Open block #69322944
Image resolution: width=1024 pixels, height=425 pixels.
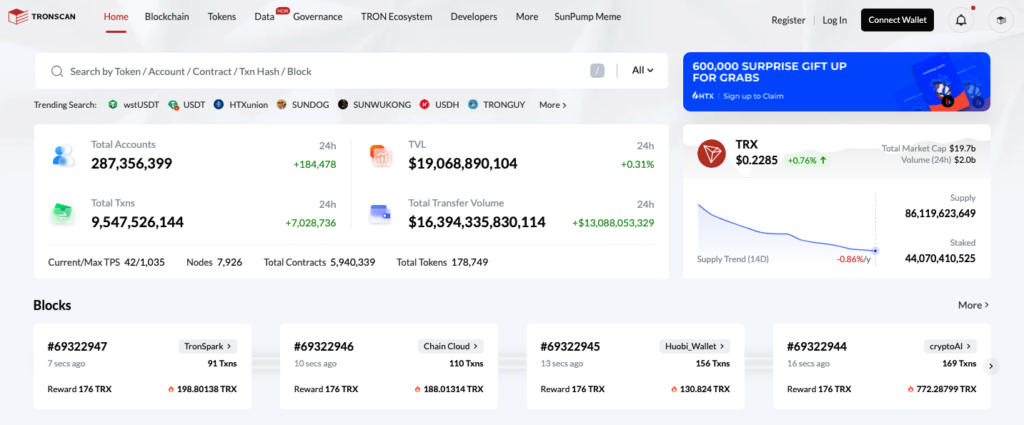[x=816, y=347]
